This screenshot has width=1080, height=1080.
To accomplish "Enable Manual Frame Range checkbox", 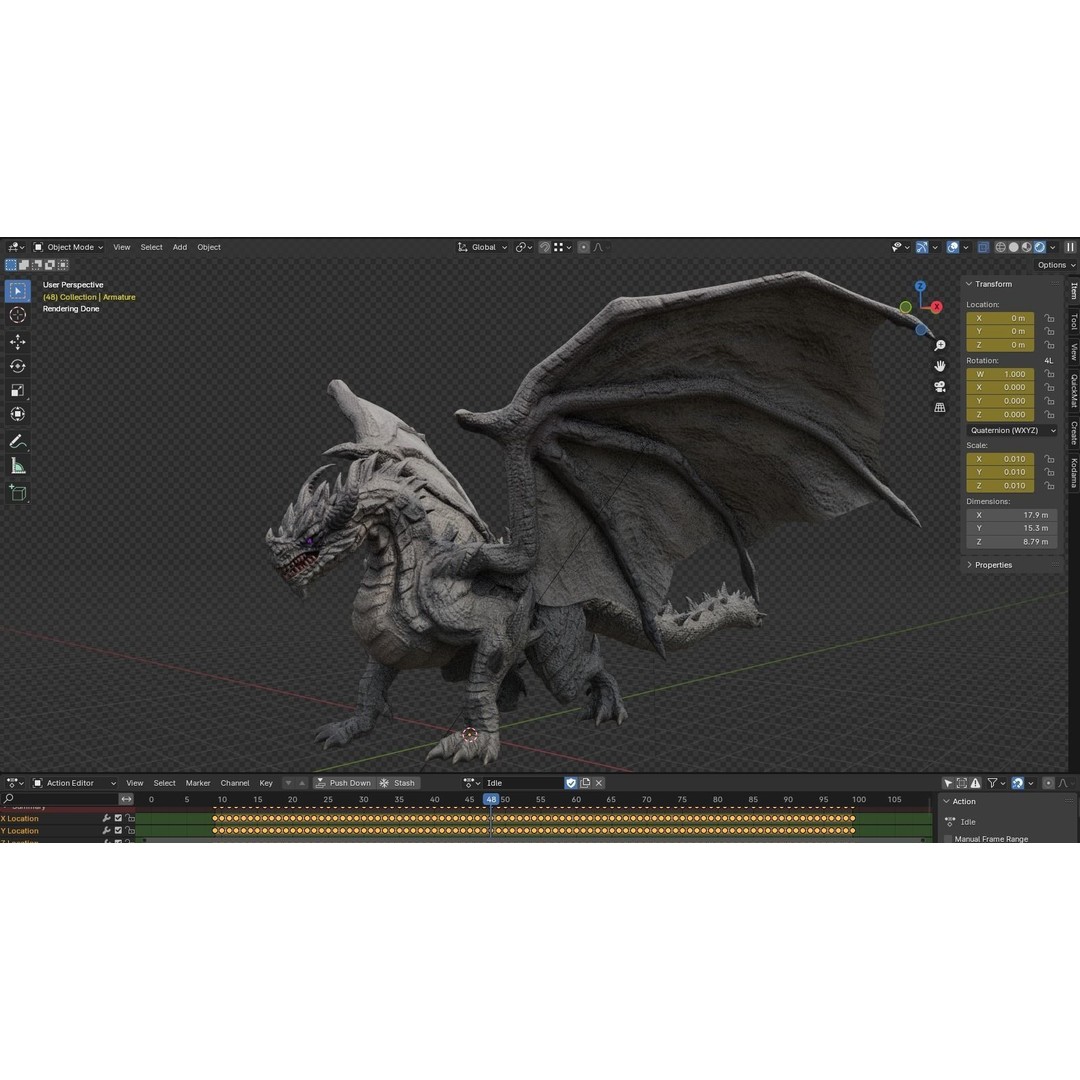I will (948, 839).
